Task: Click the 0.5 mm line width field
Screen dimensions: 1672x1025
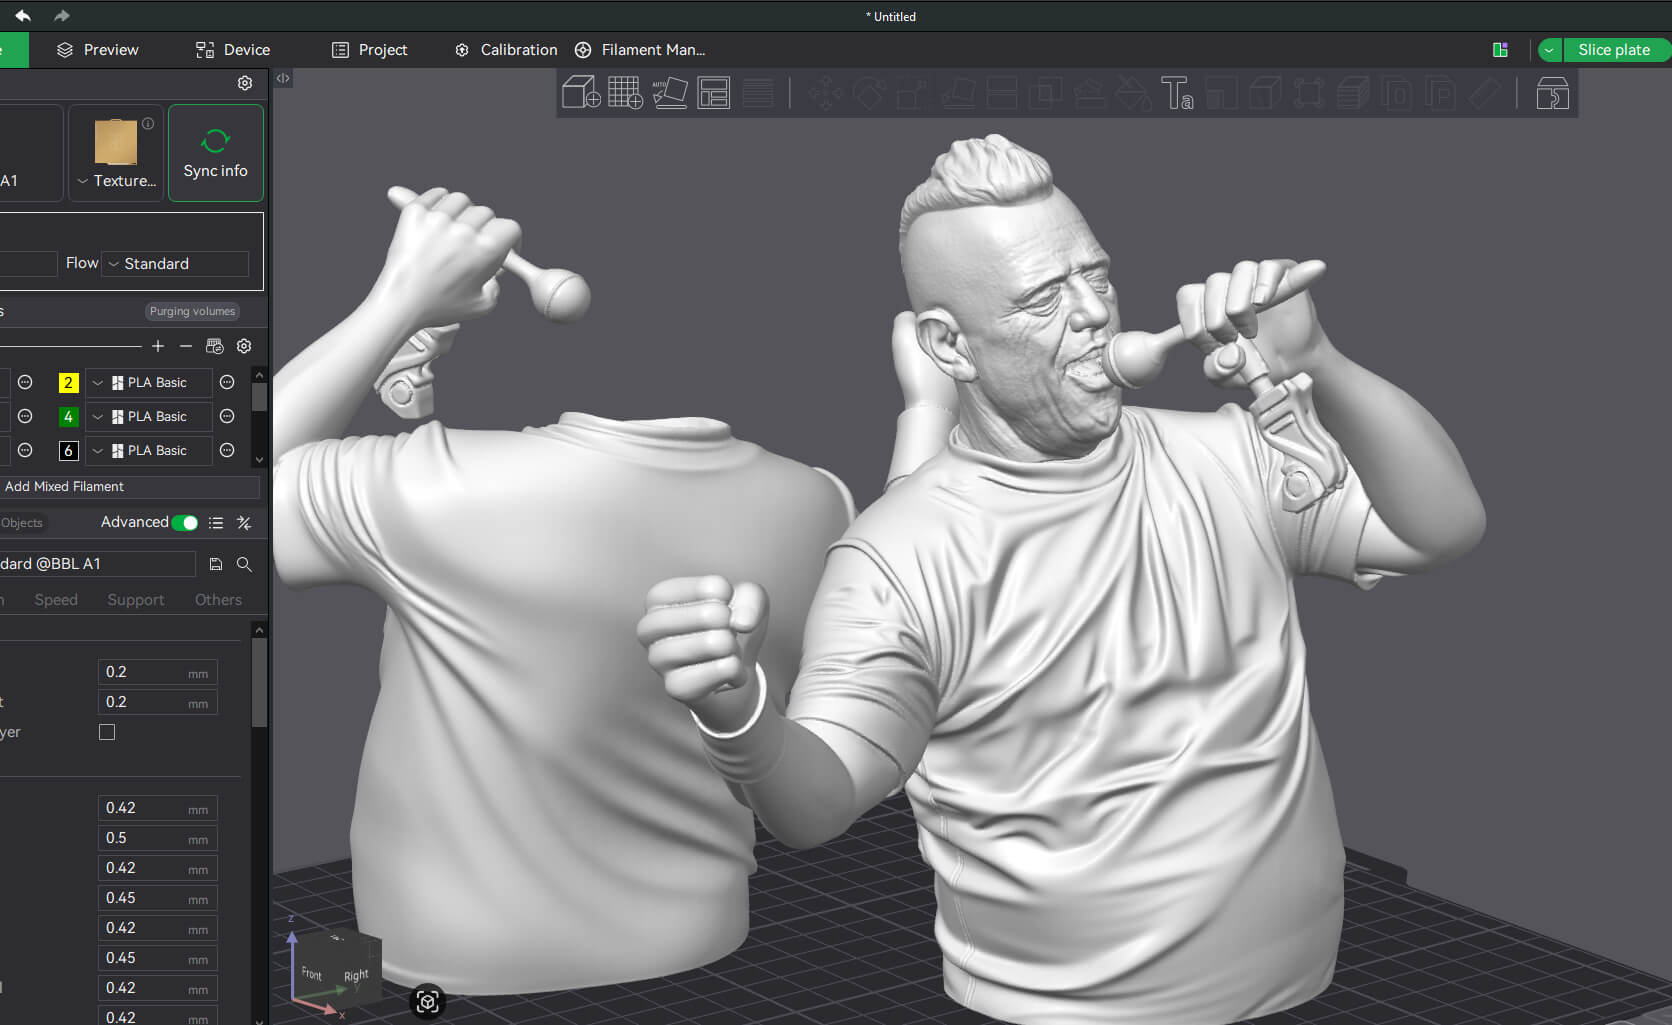Action: [x=158, y=838]
